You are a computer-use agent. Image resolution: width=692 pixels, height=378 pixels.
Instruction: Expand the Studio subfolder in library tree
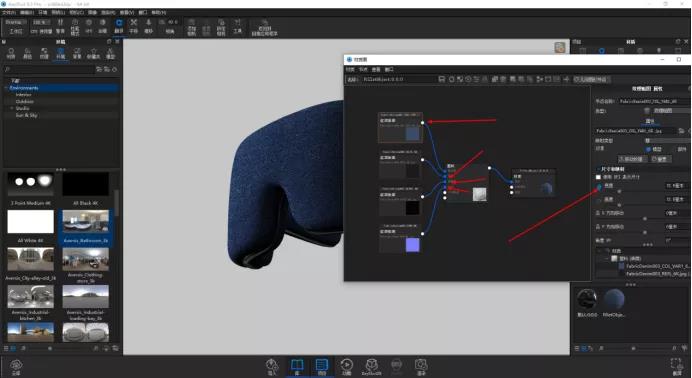coord(12,108)
